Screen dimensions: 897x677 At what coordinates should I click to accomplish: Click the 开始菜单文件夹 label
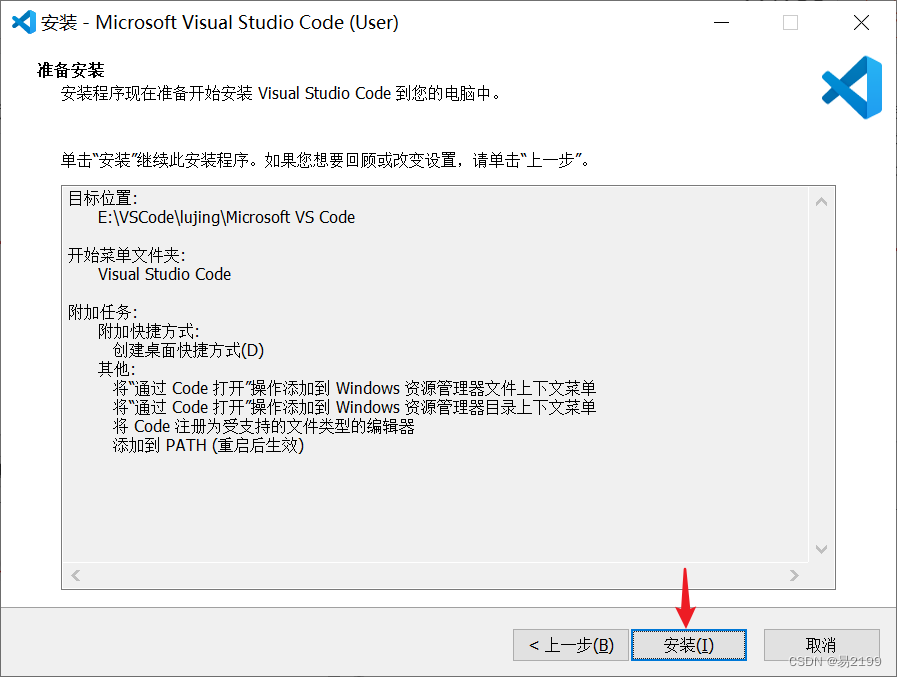point(126,255)
